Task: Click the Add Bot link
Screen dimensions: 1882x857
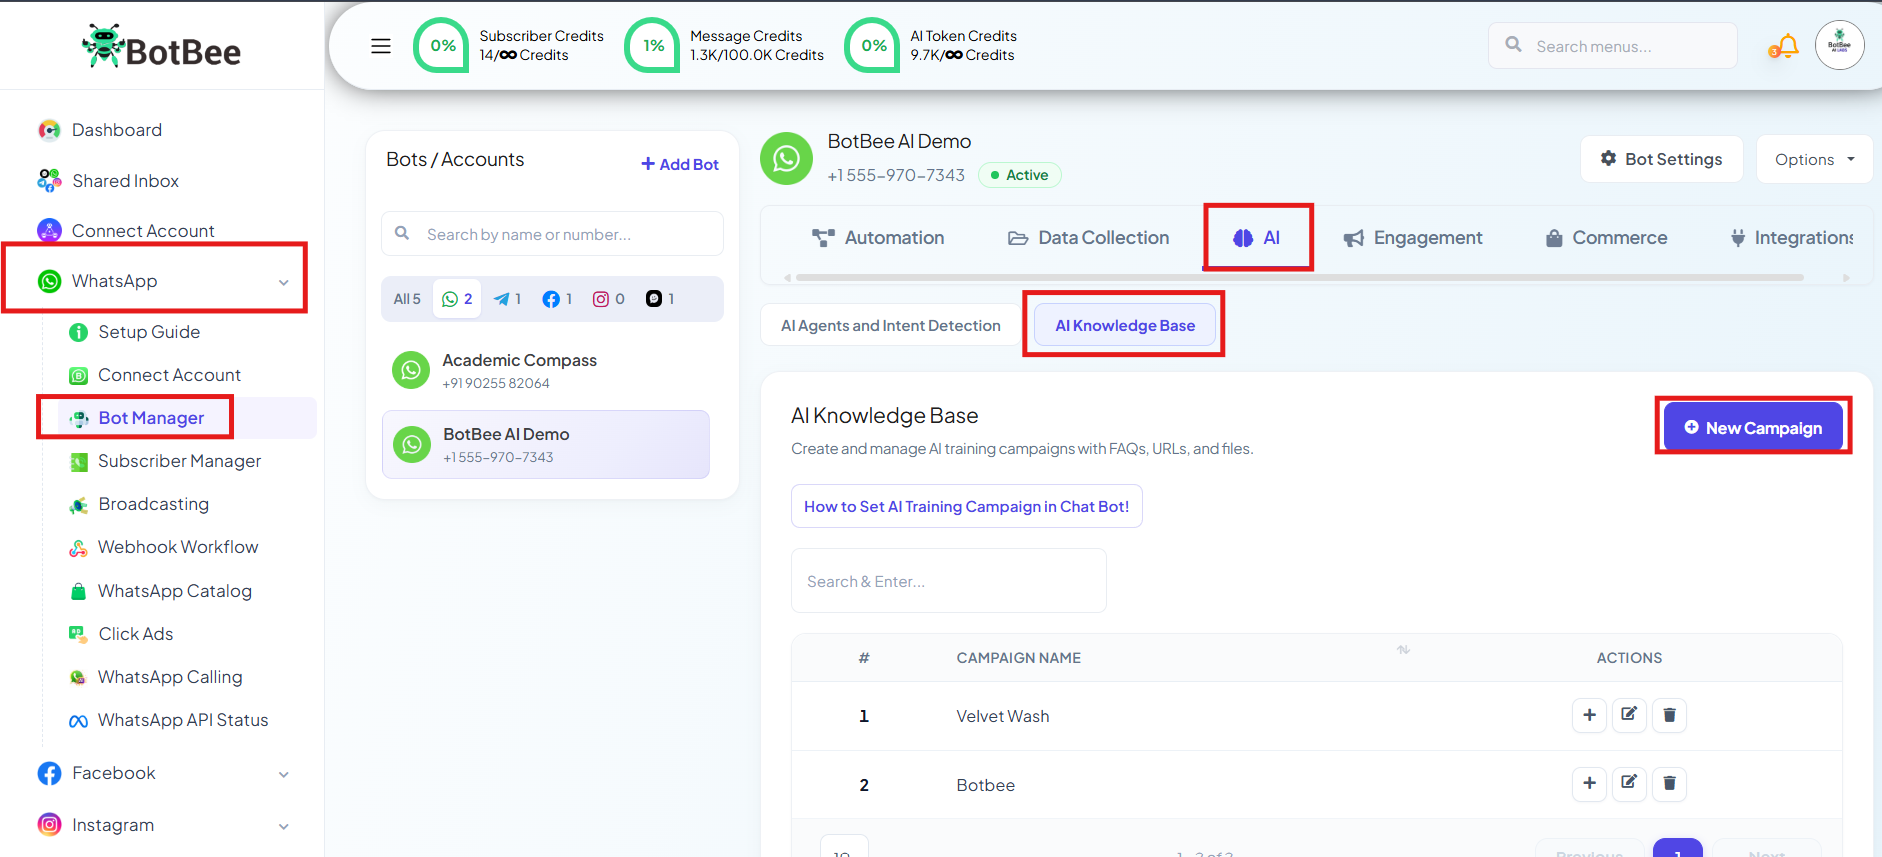Action: pos(680,164)
